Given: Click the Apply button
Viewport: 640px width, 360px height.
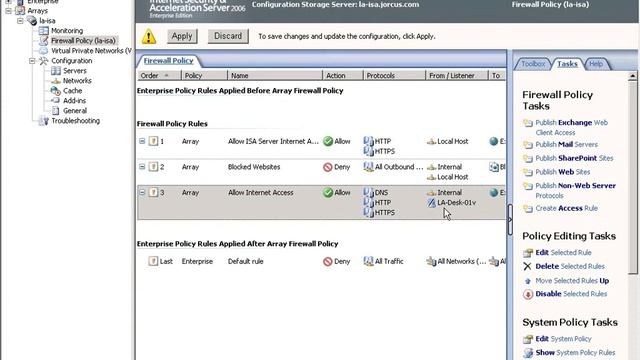Looking at the screenshot, I should click(x=182, y=36).
